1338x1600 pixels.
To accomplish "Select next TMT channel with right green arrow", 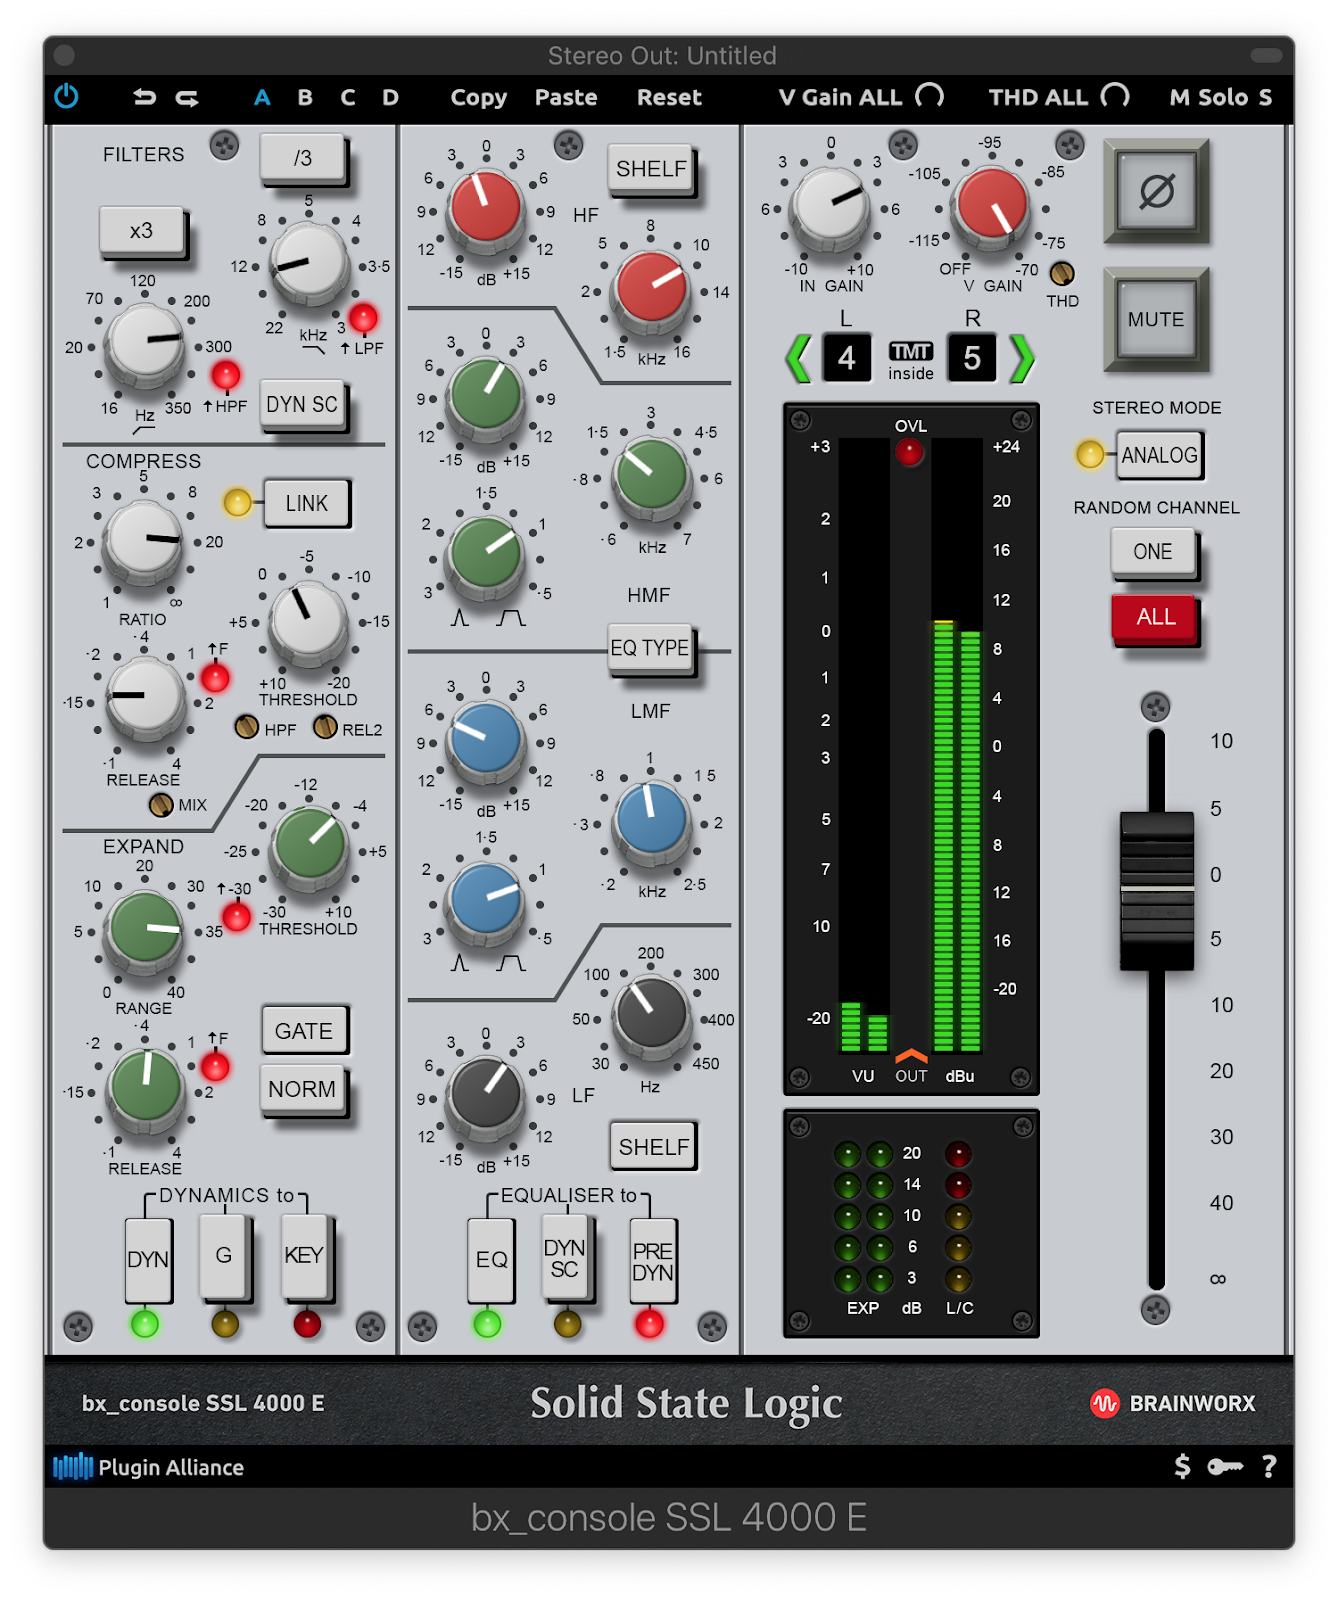I will pos(1021,358).
